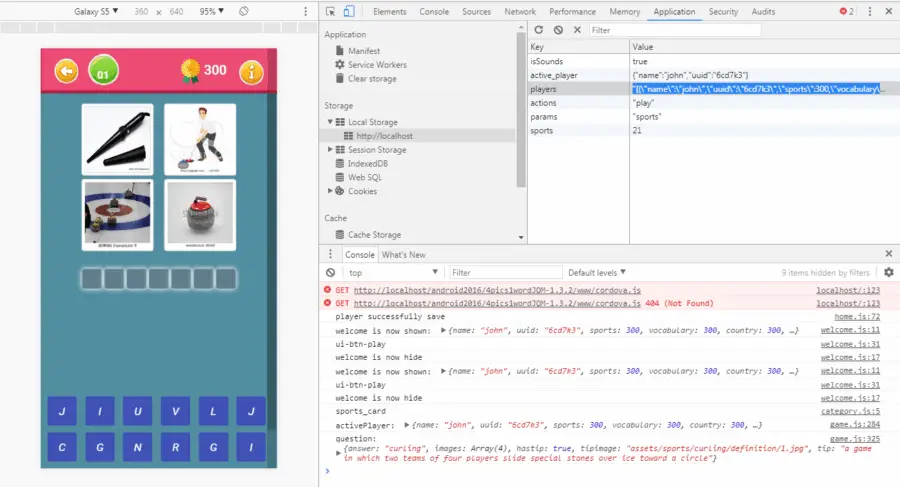This screenshot has width=900, height=487.
Task: Click the inspect element picker icon
Action: pos(330,12)
